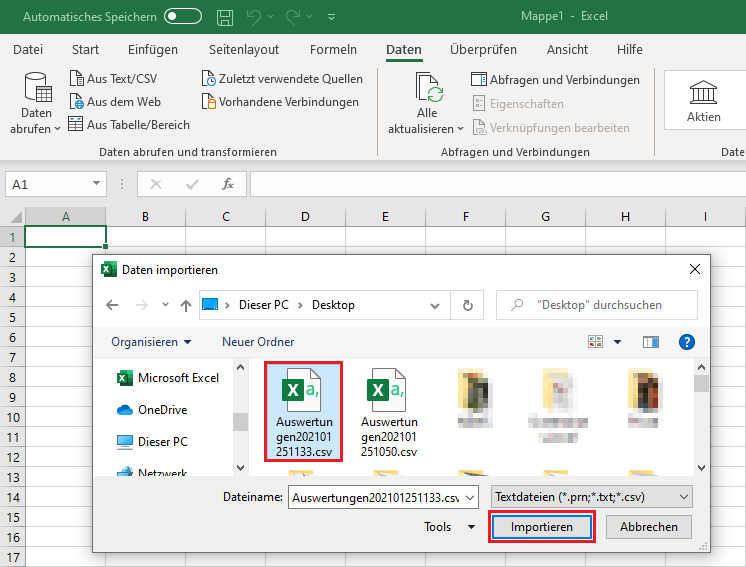Select file Auswertungen202101251050.csv

tap(388, 412)
